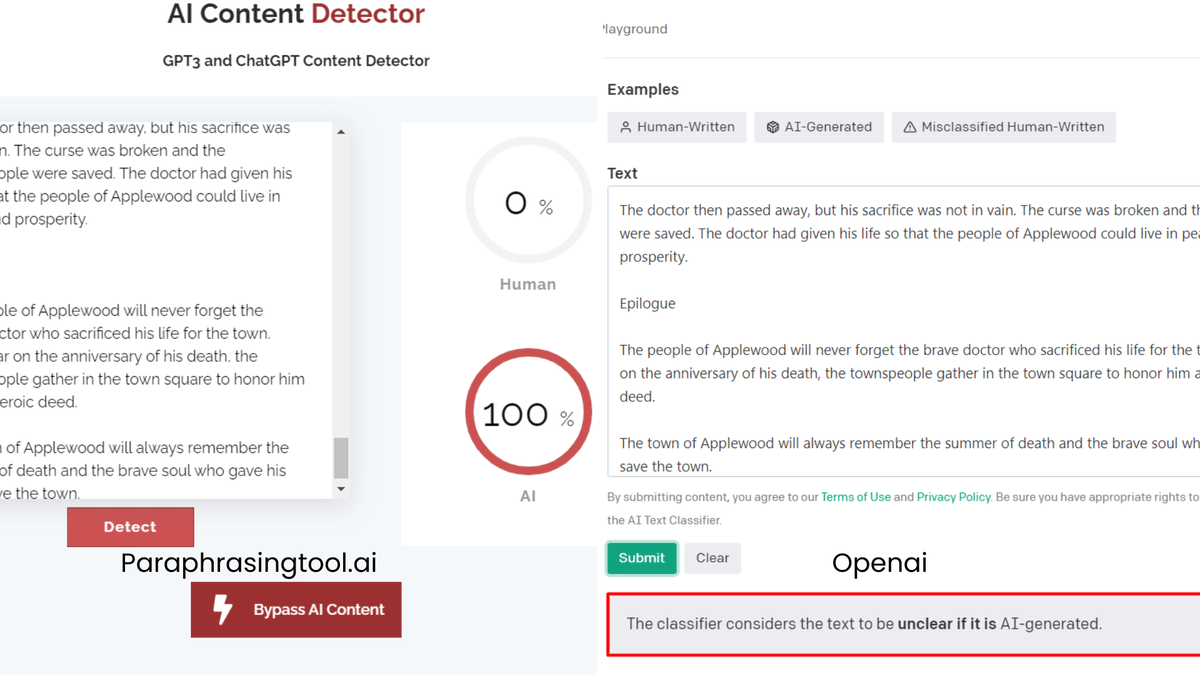Click the 'Examples' label

click(643, 90)
